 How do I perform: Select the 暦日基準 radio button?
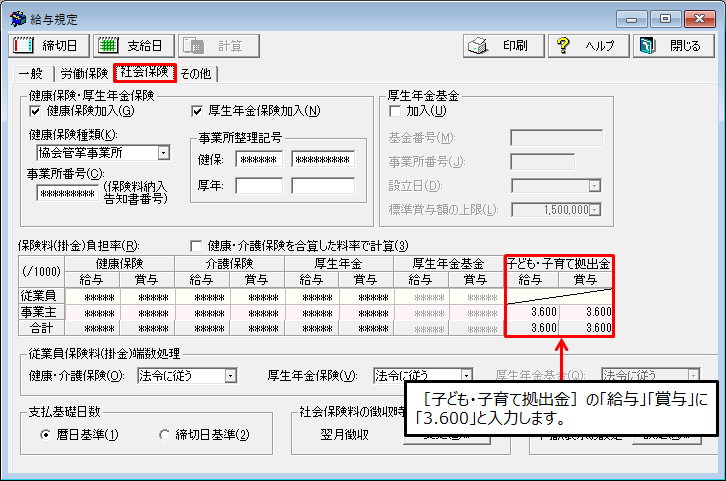tap(45, 435)
